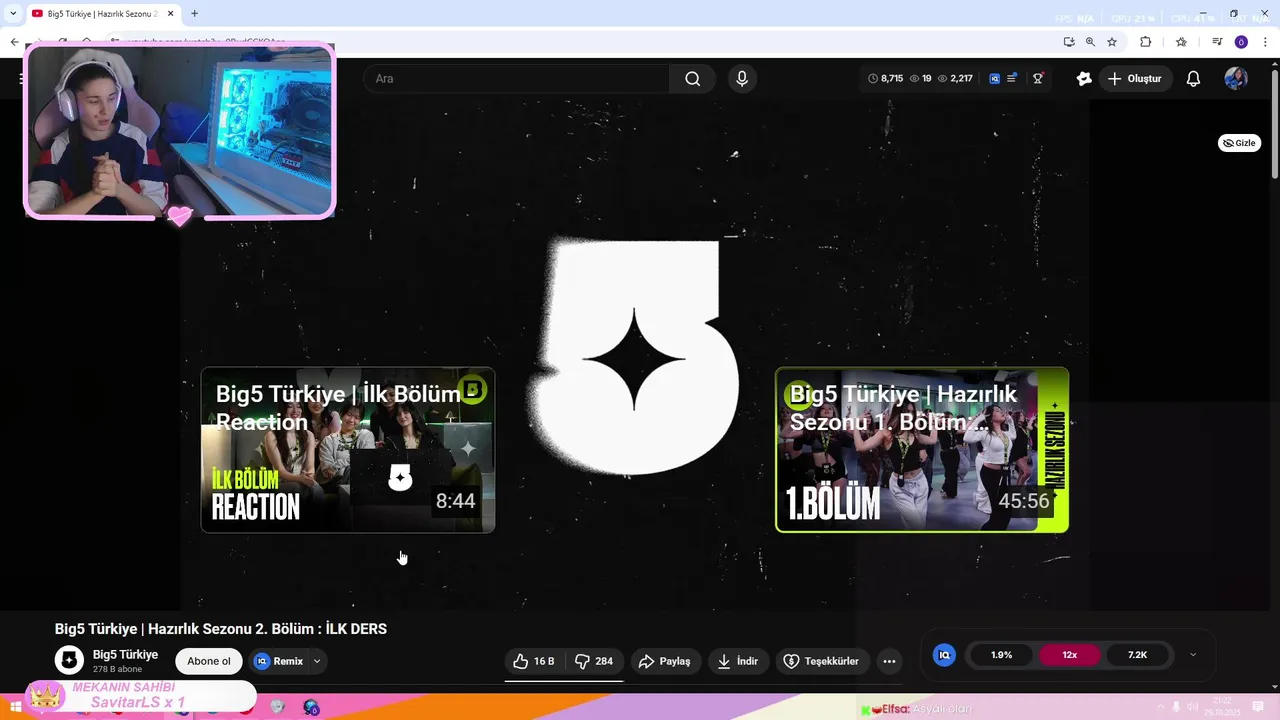Screen dimensions: 1280x720
Task: Open the vidIQ list icon beside the logo
Action: (1012, 78)
